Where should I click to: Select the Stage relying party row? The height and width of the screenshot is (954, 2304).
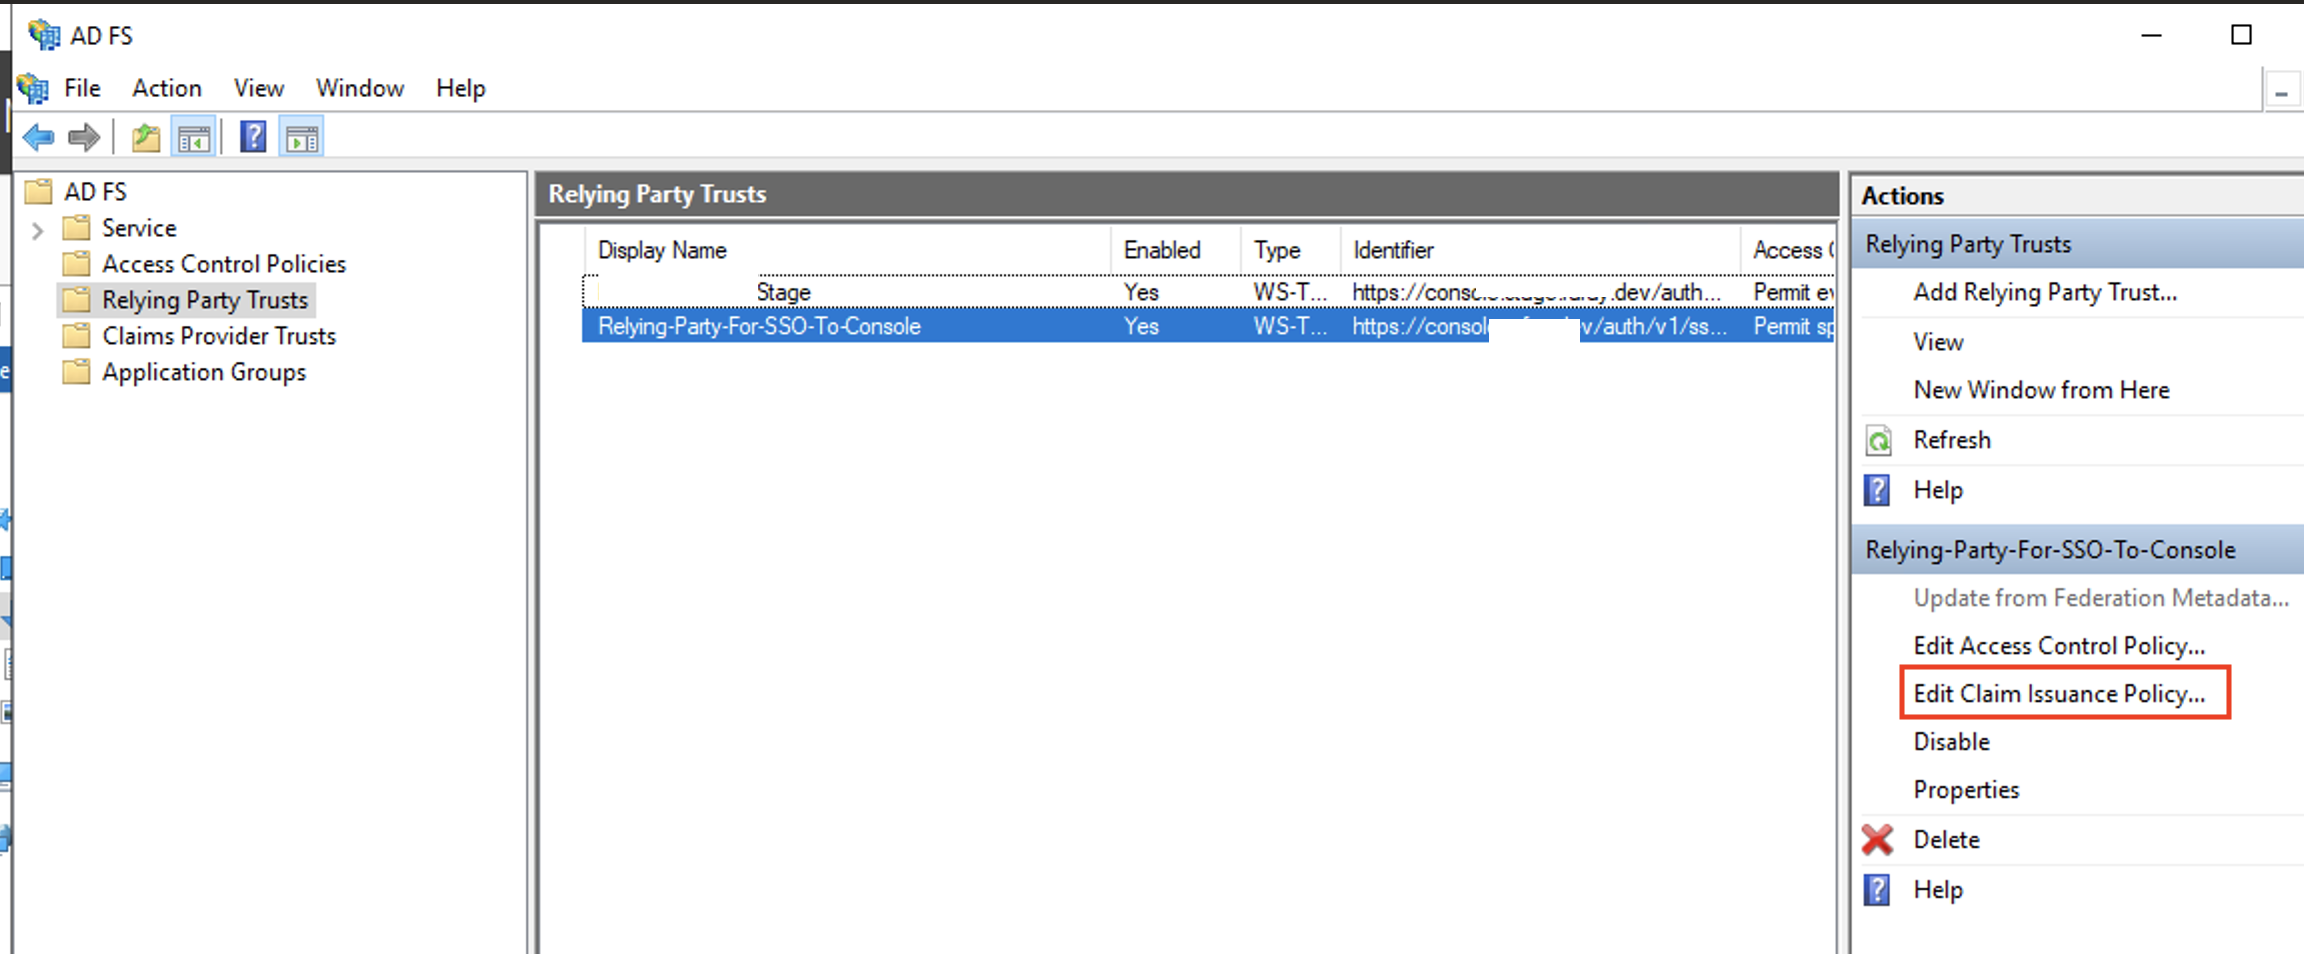pyautogui.click(x=1208, y=292)
